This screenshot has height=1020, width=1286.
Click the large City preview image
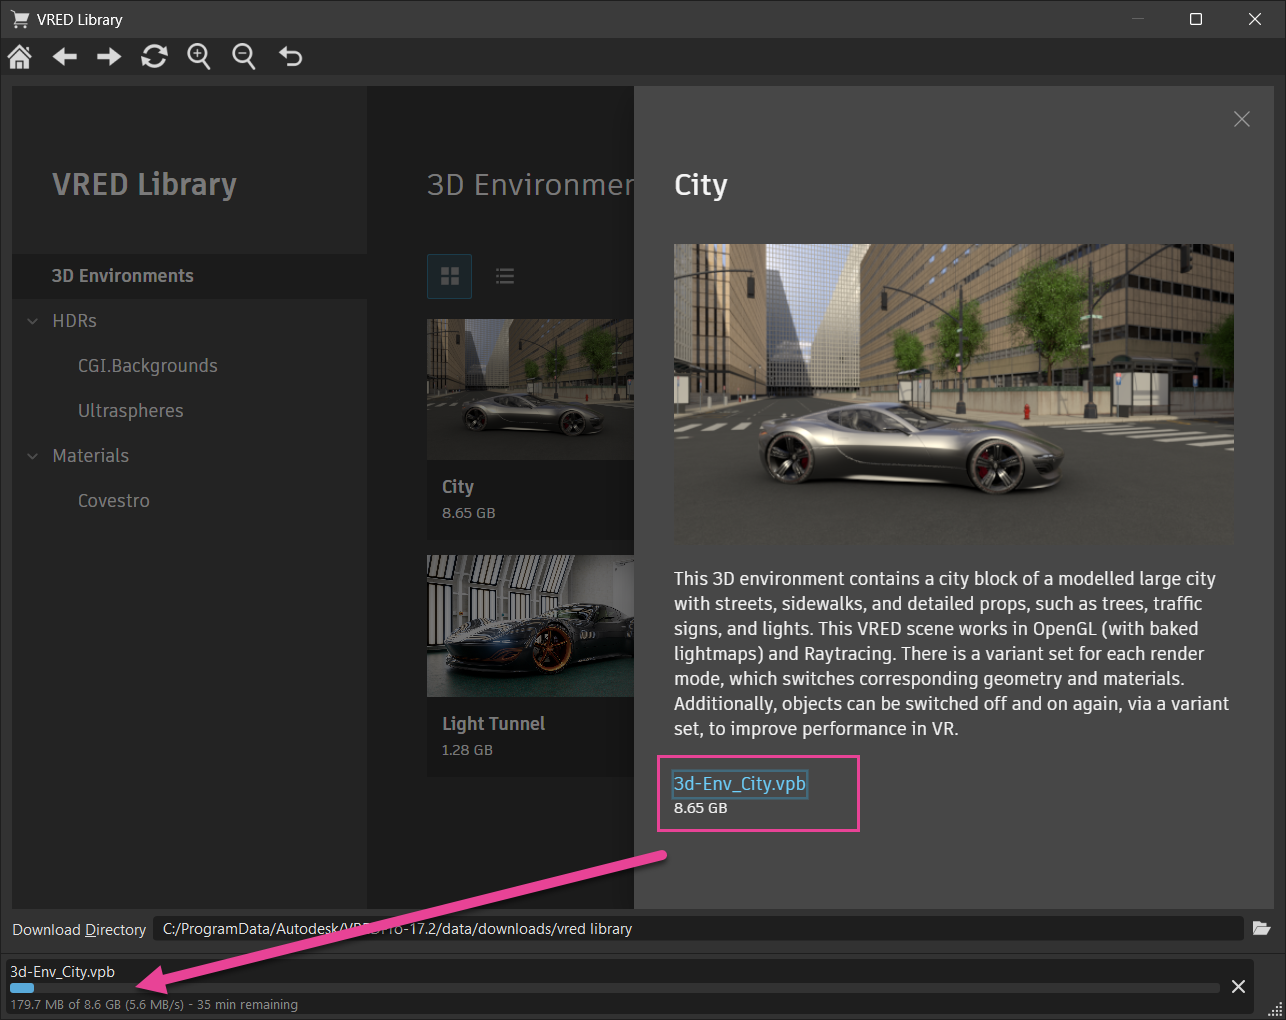point(954,394)
